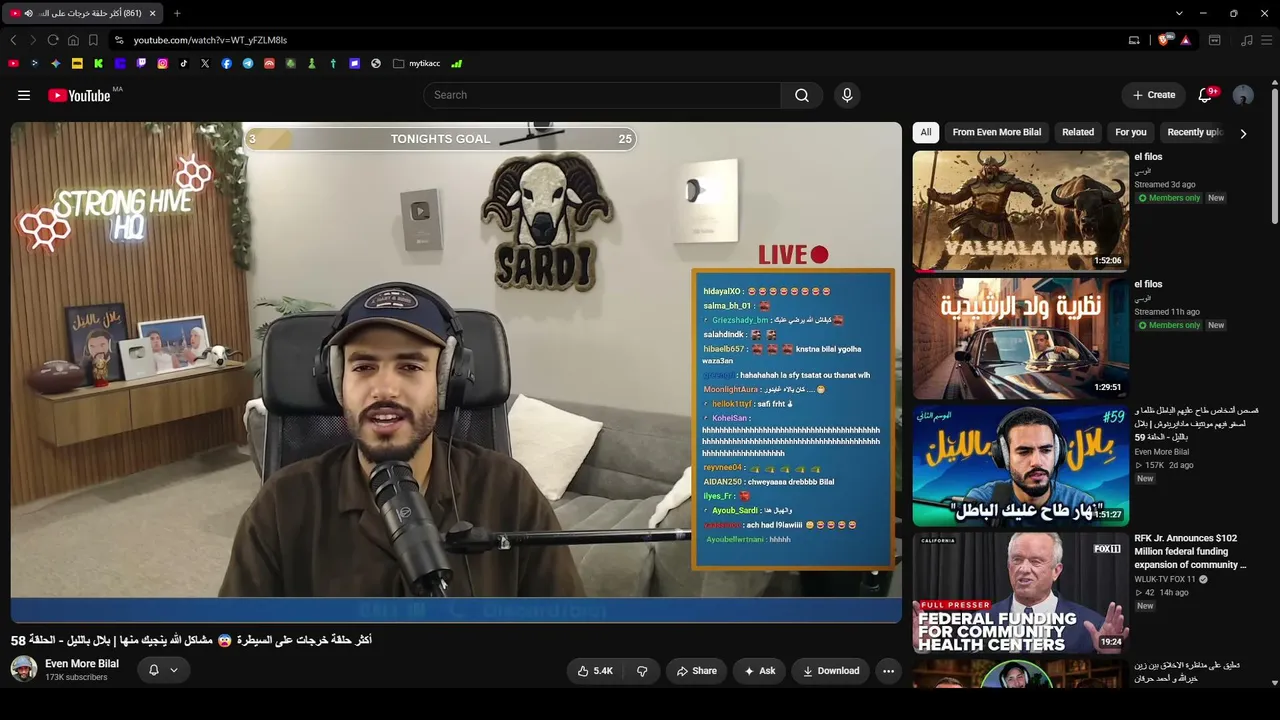Open the tab search dropdown arrow

pyautogui.click(x=1179, y=13)
